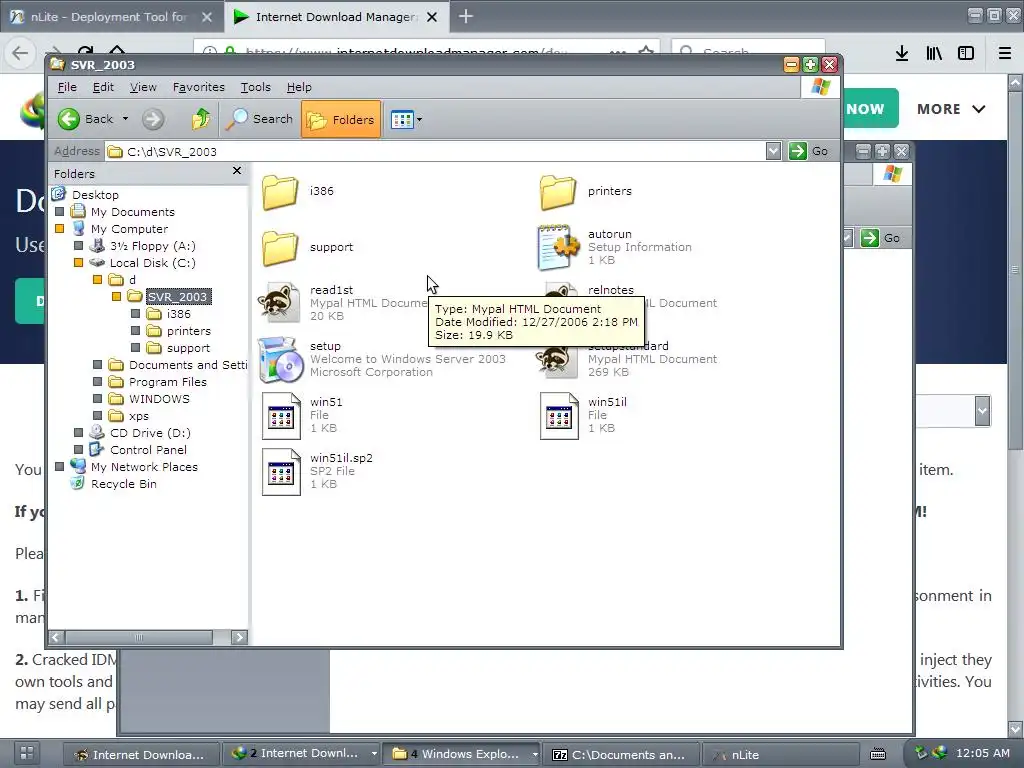Select WINDOWS folder in tree
Screen dimensions: 1024x768
pos(159,399)
